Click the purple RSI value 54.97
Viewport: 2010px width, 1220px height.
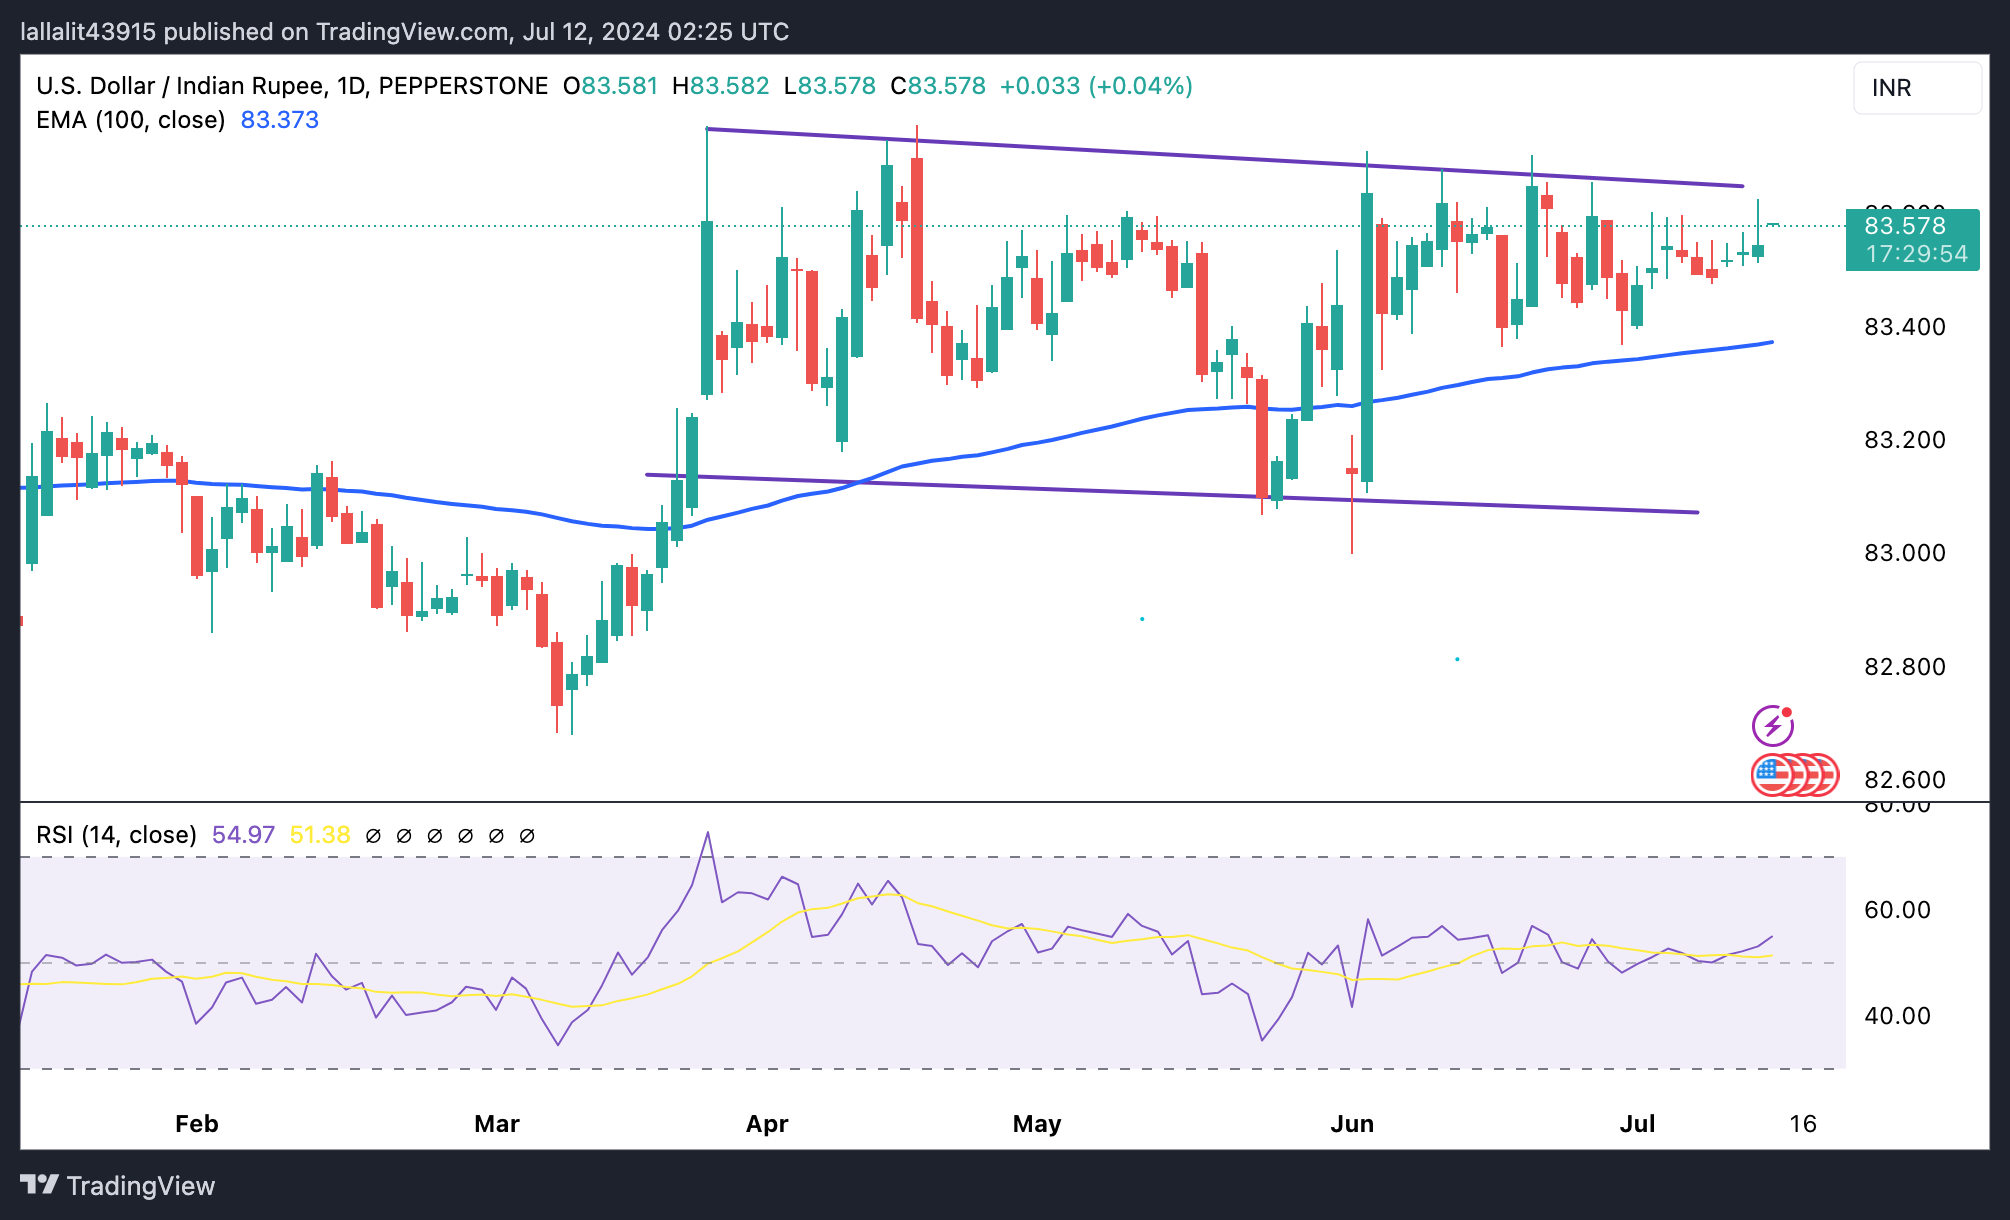243,835
